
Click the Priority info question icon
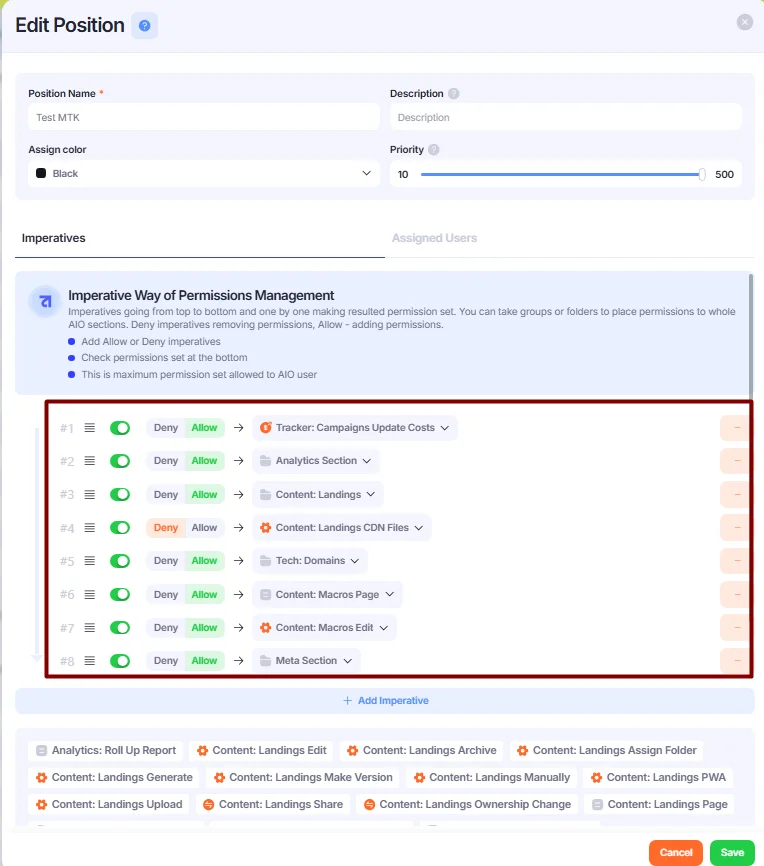pyautogui.click(x=434, y=150)
